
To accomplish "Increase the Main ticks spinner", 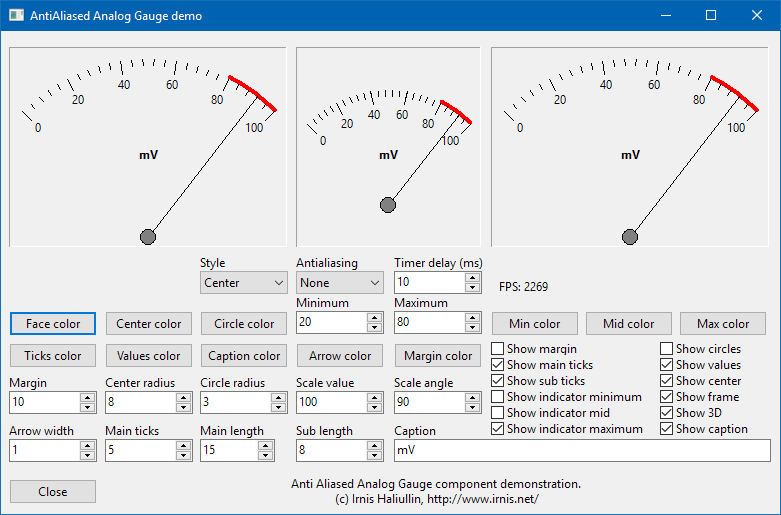I will pyautogui.click(x=183, y=445).
